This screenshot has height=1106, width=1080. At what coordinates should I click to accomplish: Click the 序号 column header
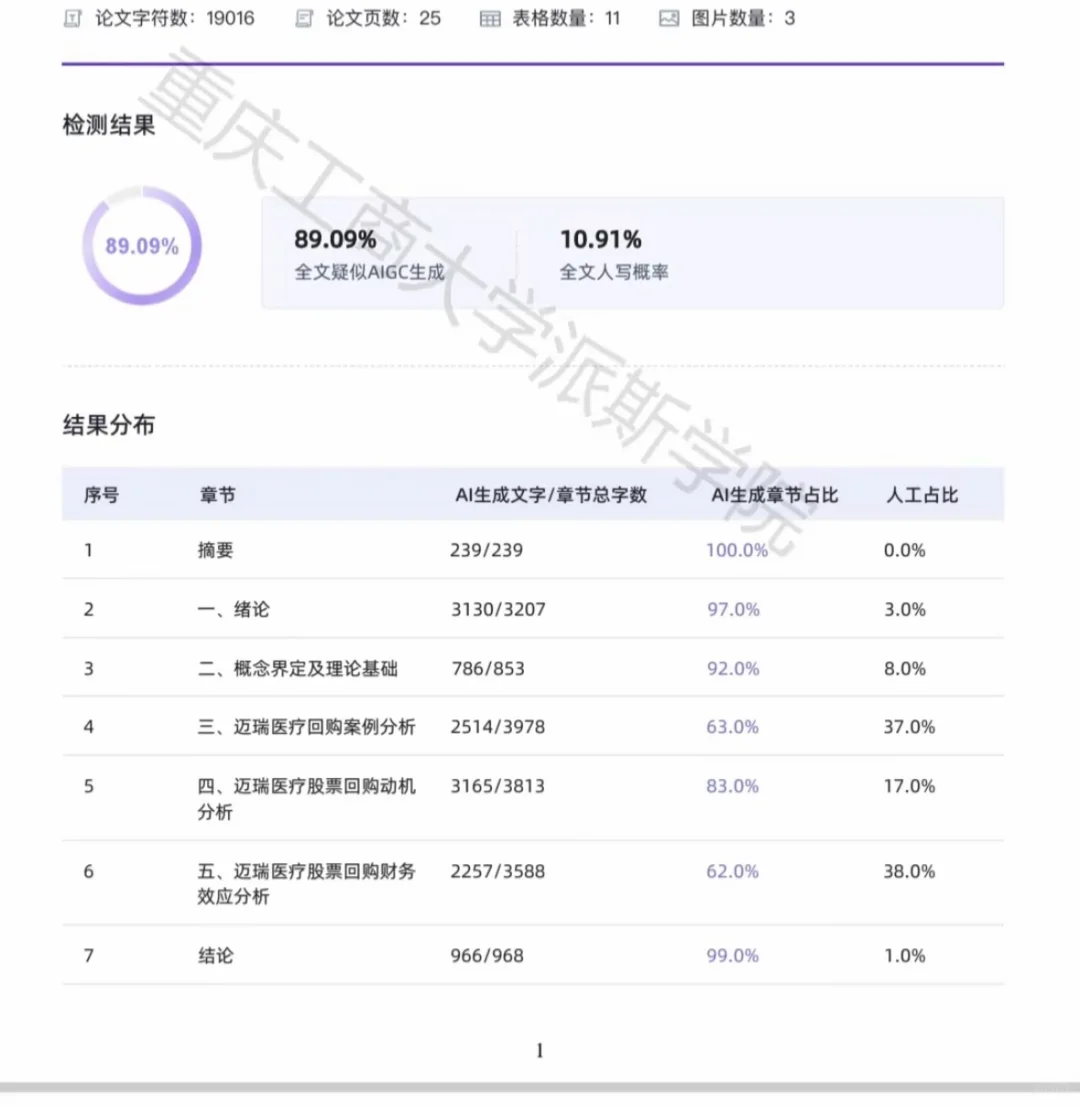click(101, 495)
